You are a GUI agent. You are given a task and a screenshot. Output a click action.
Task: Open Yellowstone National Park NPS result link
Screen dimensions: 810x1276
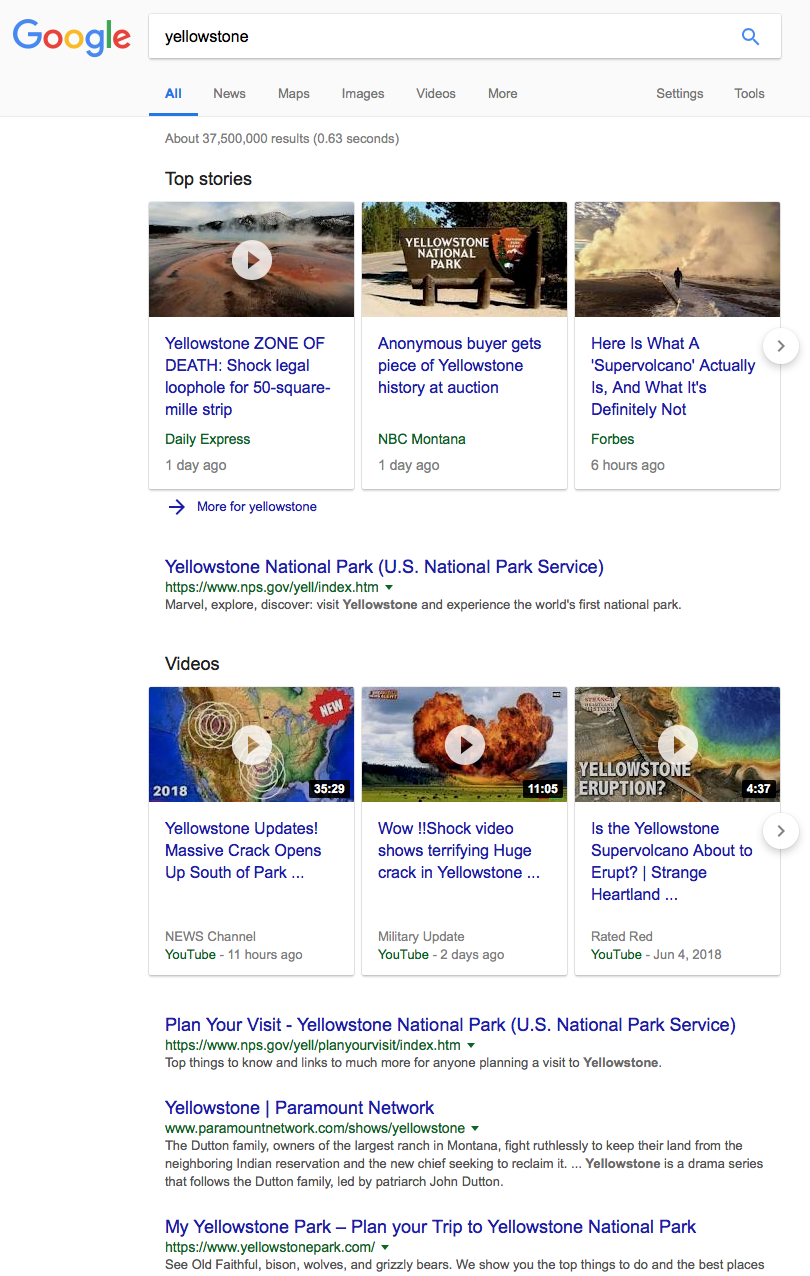click(x=384, y=567)
